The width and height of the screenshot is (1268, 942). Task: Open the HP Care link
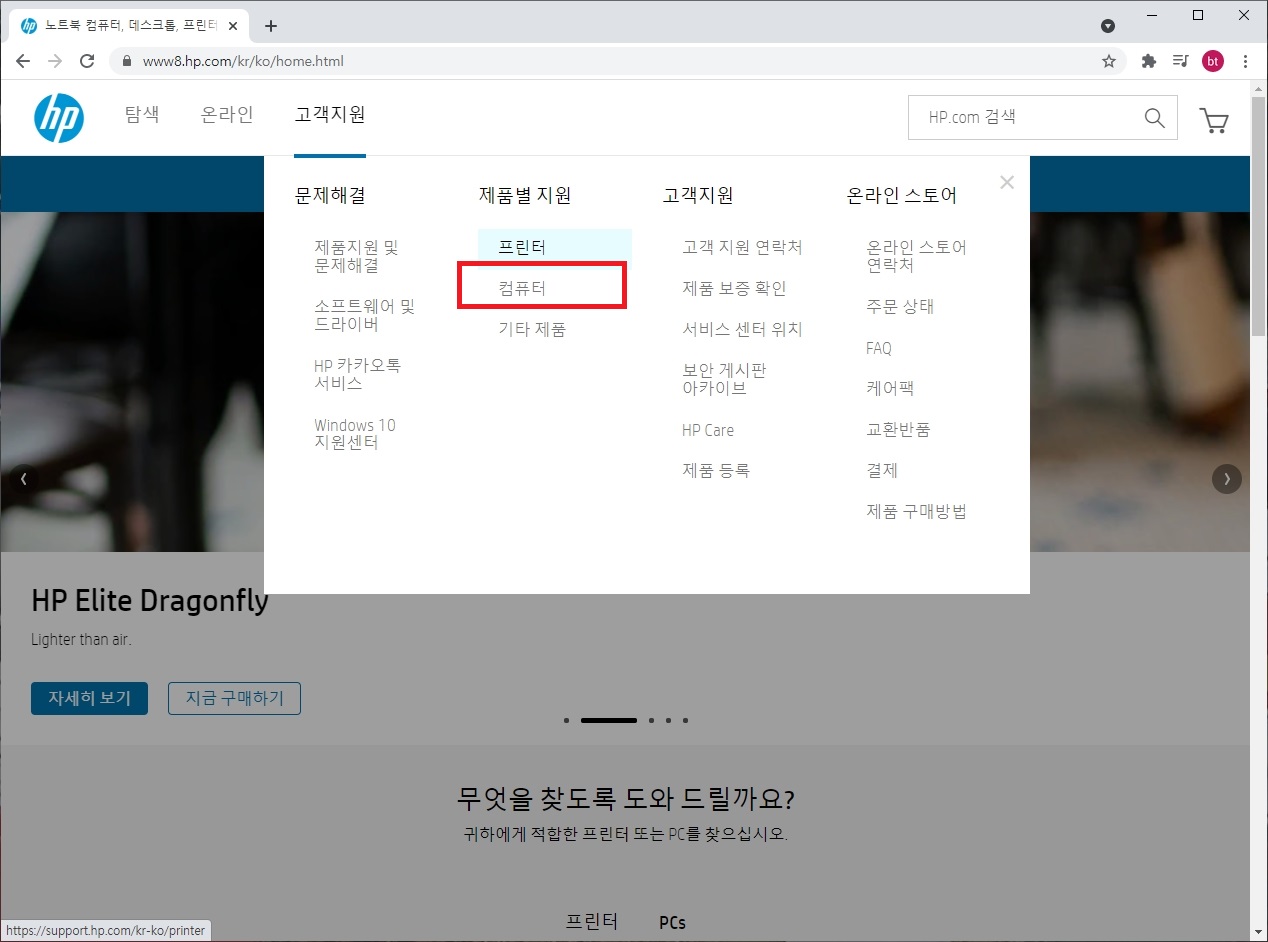click(x=708, y=430)
